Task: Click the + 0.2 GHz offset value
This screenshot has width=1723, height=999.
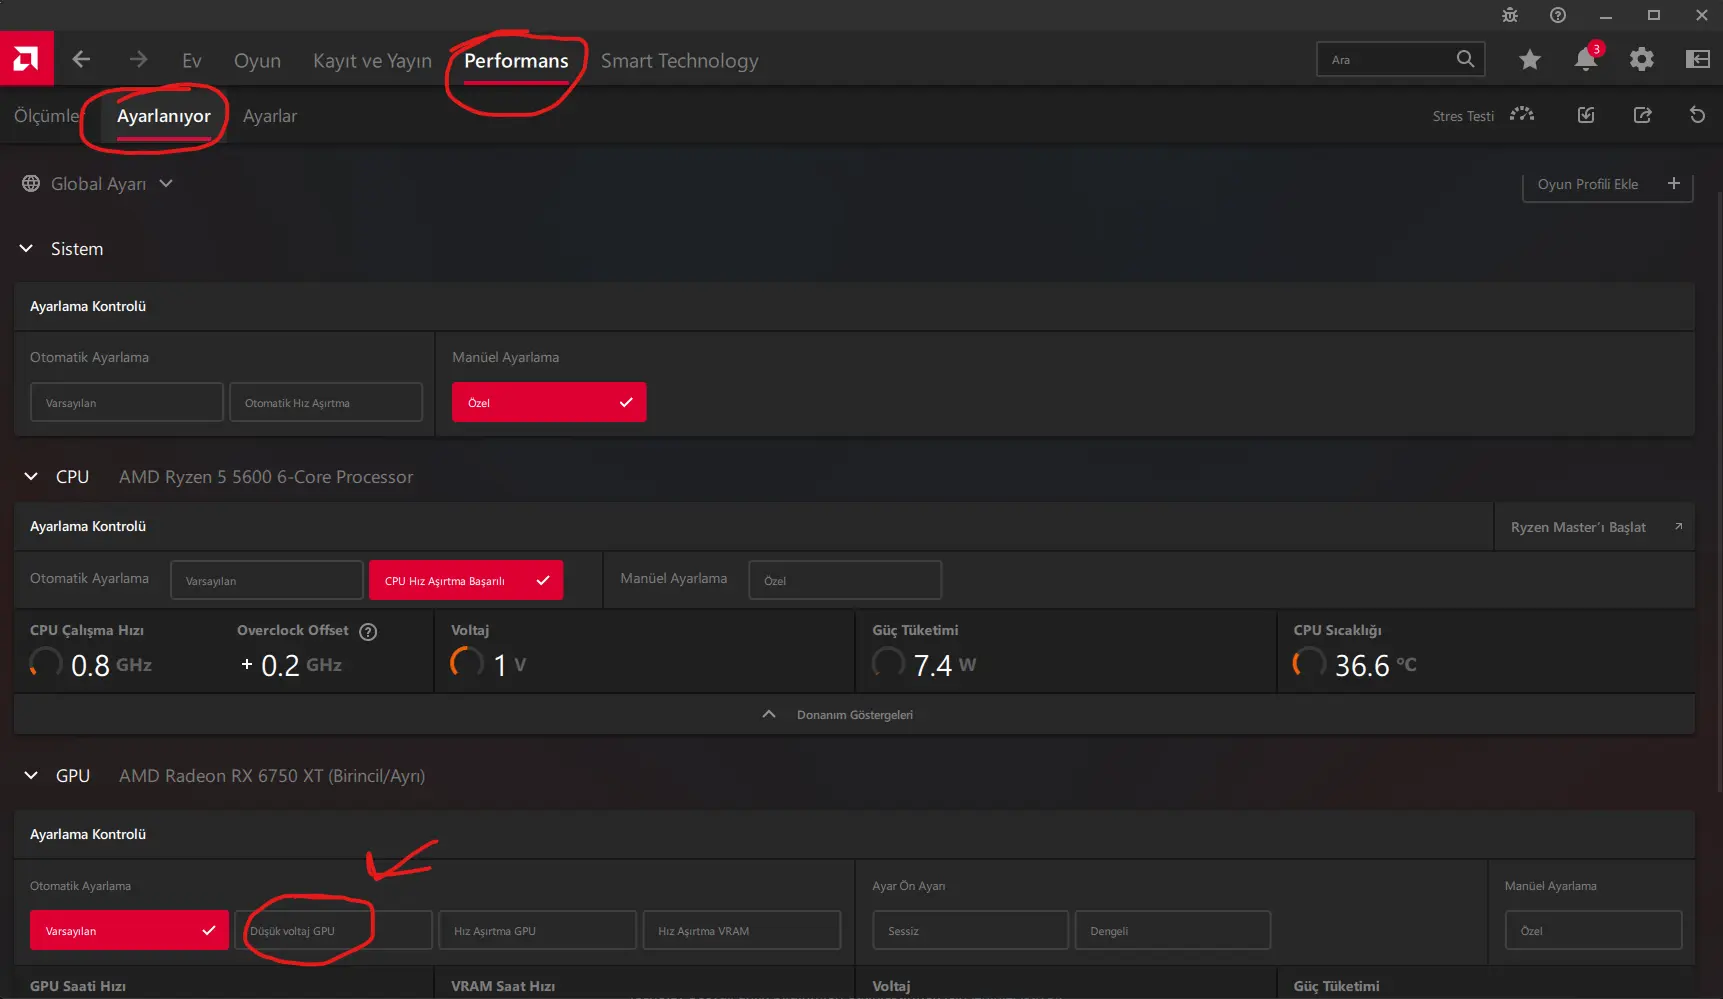Action: tap(291, 665)
